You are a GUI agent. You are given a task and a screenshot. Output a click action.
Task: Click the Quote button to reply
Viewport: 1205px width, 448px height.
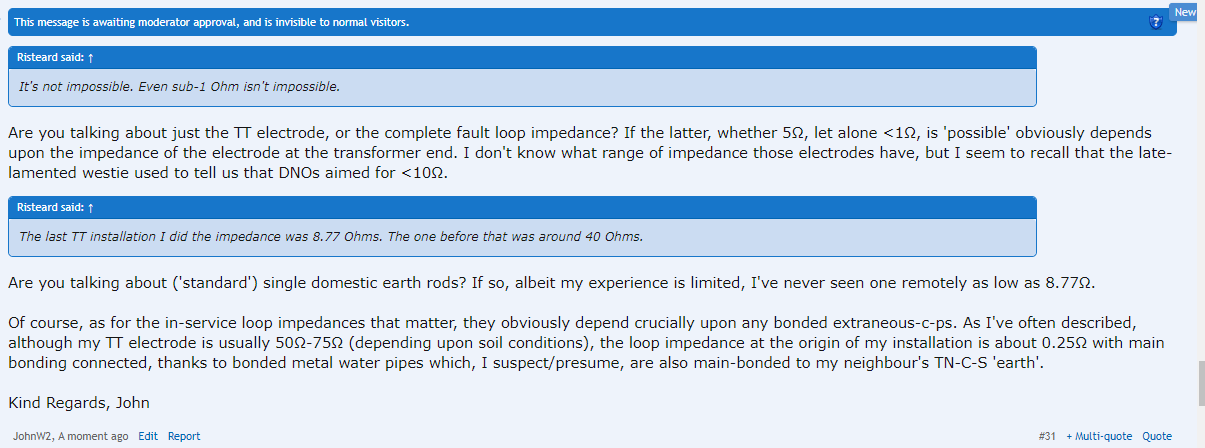point(1157,436)
